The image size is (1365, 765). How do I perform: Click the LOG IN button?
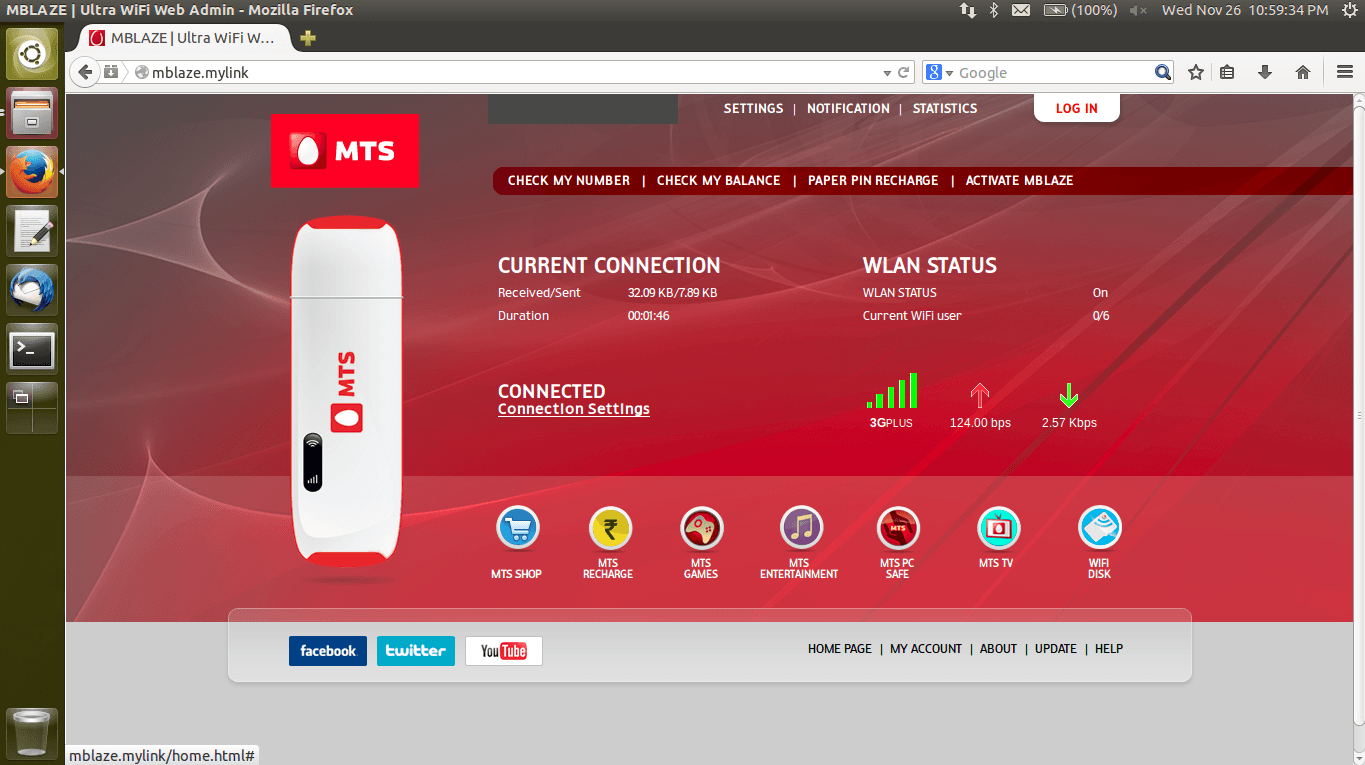[1077, 108]
